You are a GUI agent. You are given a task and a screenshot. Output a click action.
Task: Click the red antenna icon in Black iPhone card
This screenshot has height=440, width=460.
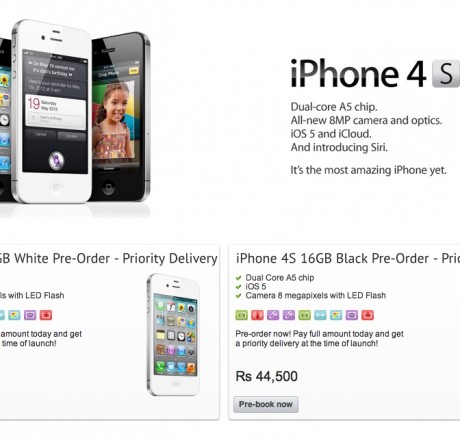click(257, 315)
